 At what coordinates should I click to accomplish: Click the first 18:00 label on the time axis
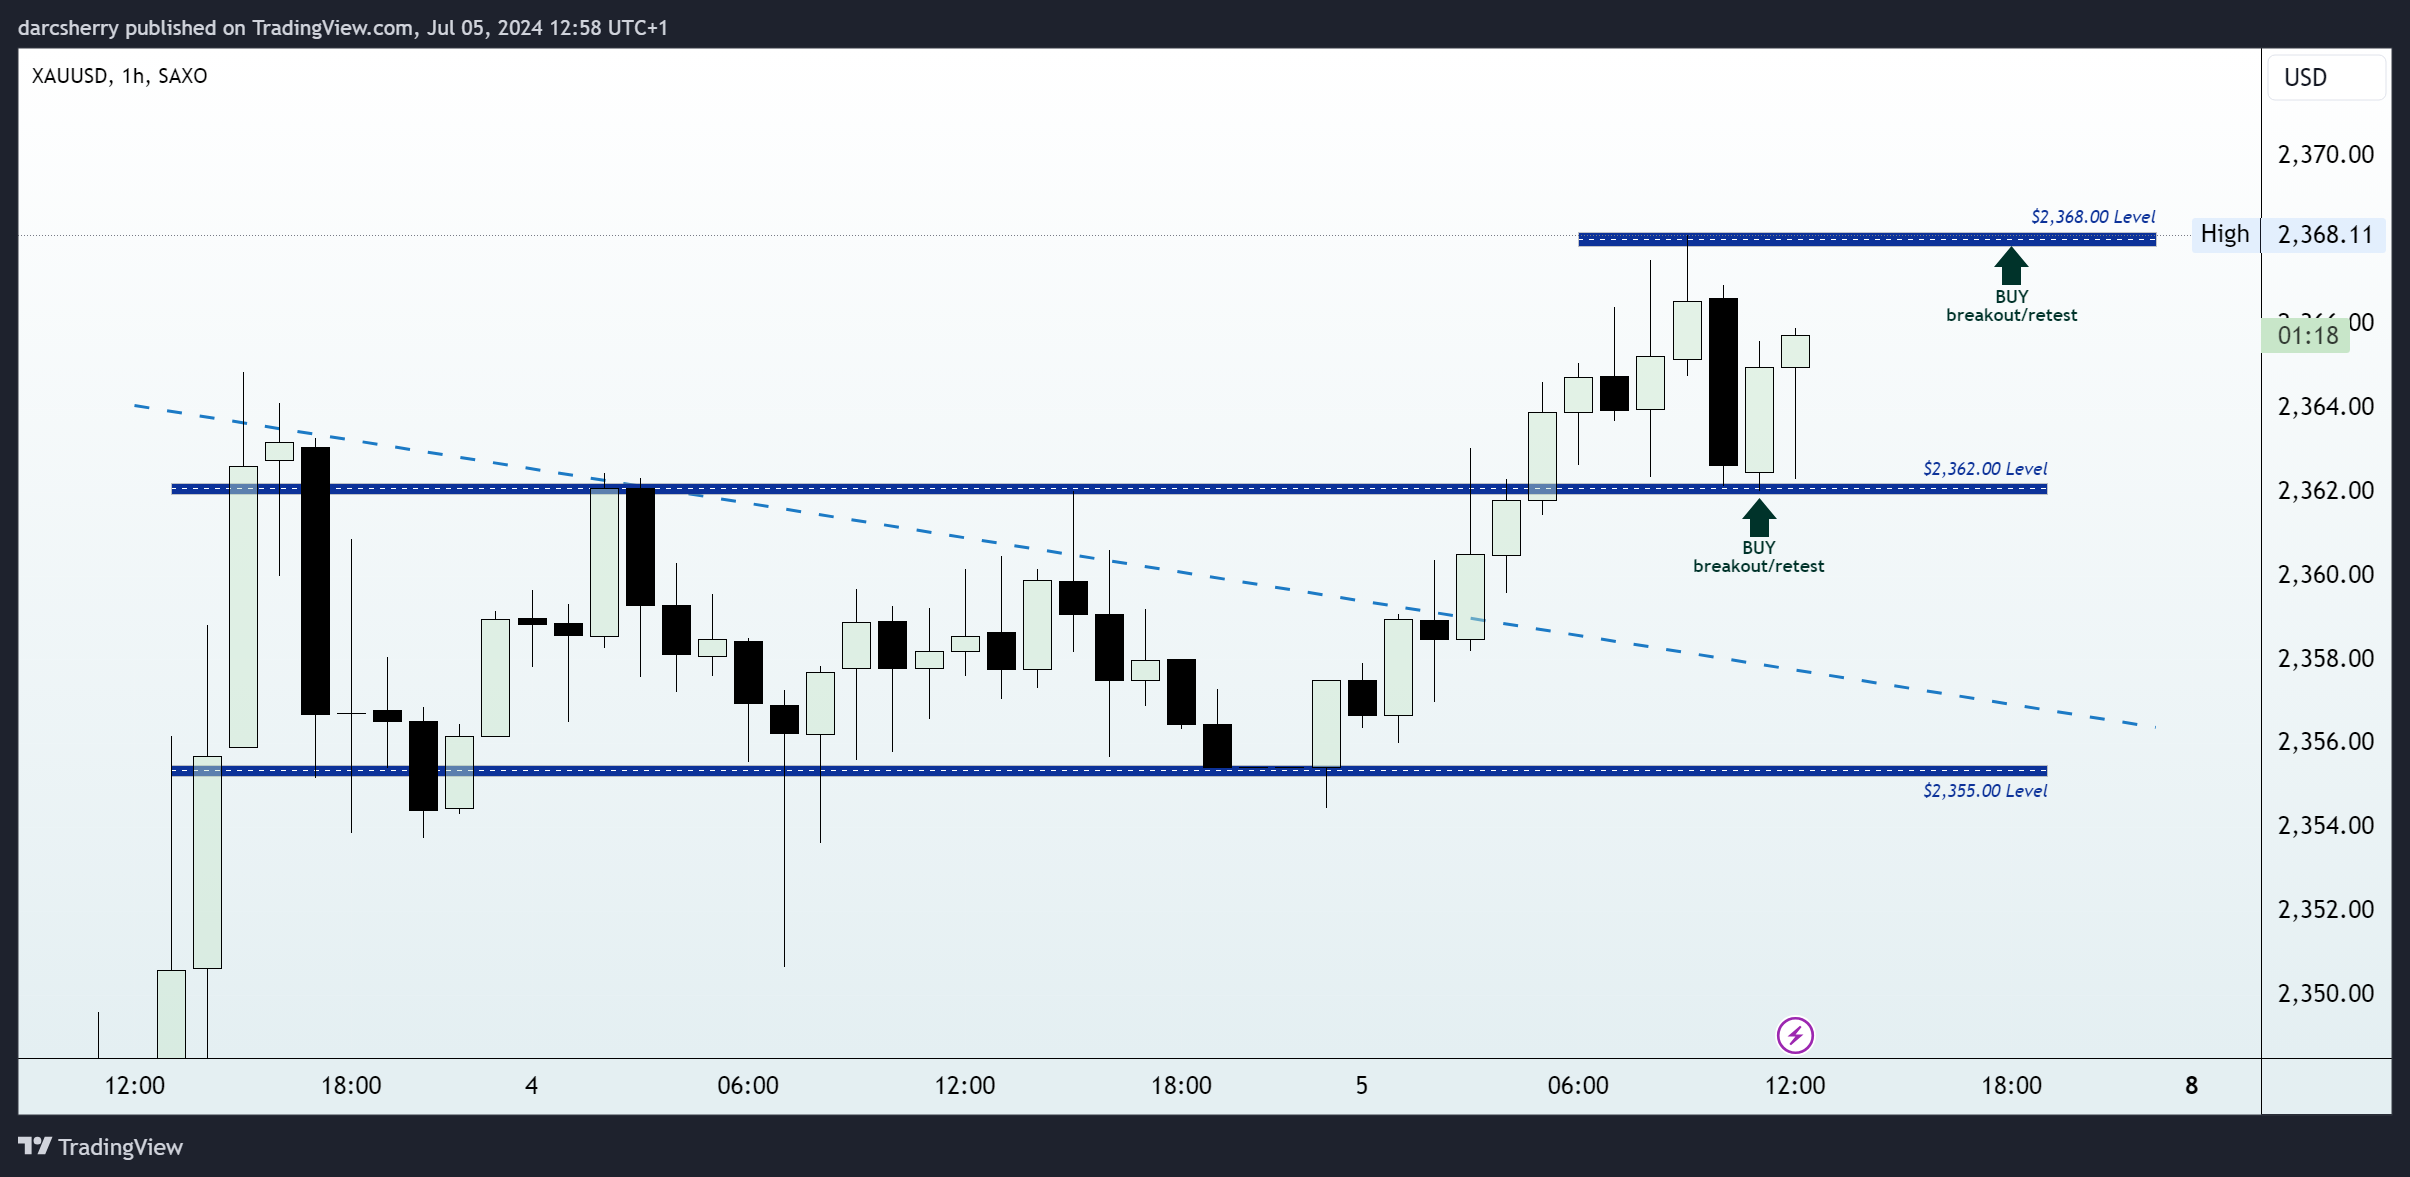pos(351,1086)
